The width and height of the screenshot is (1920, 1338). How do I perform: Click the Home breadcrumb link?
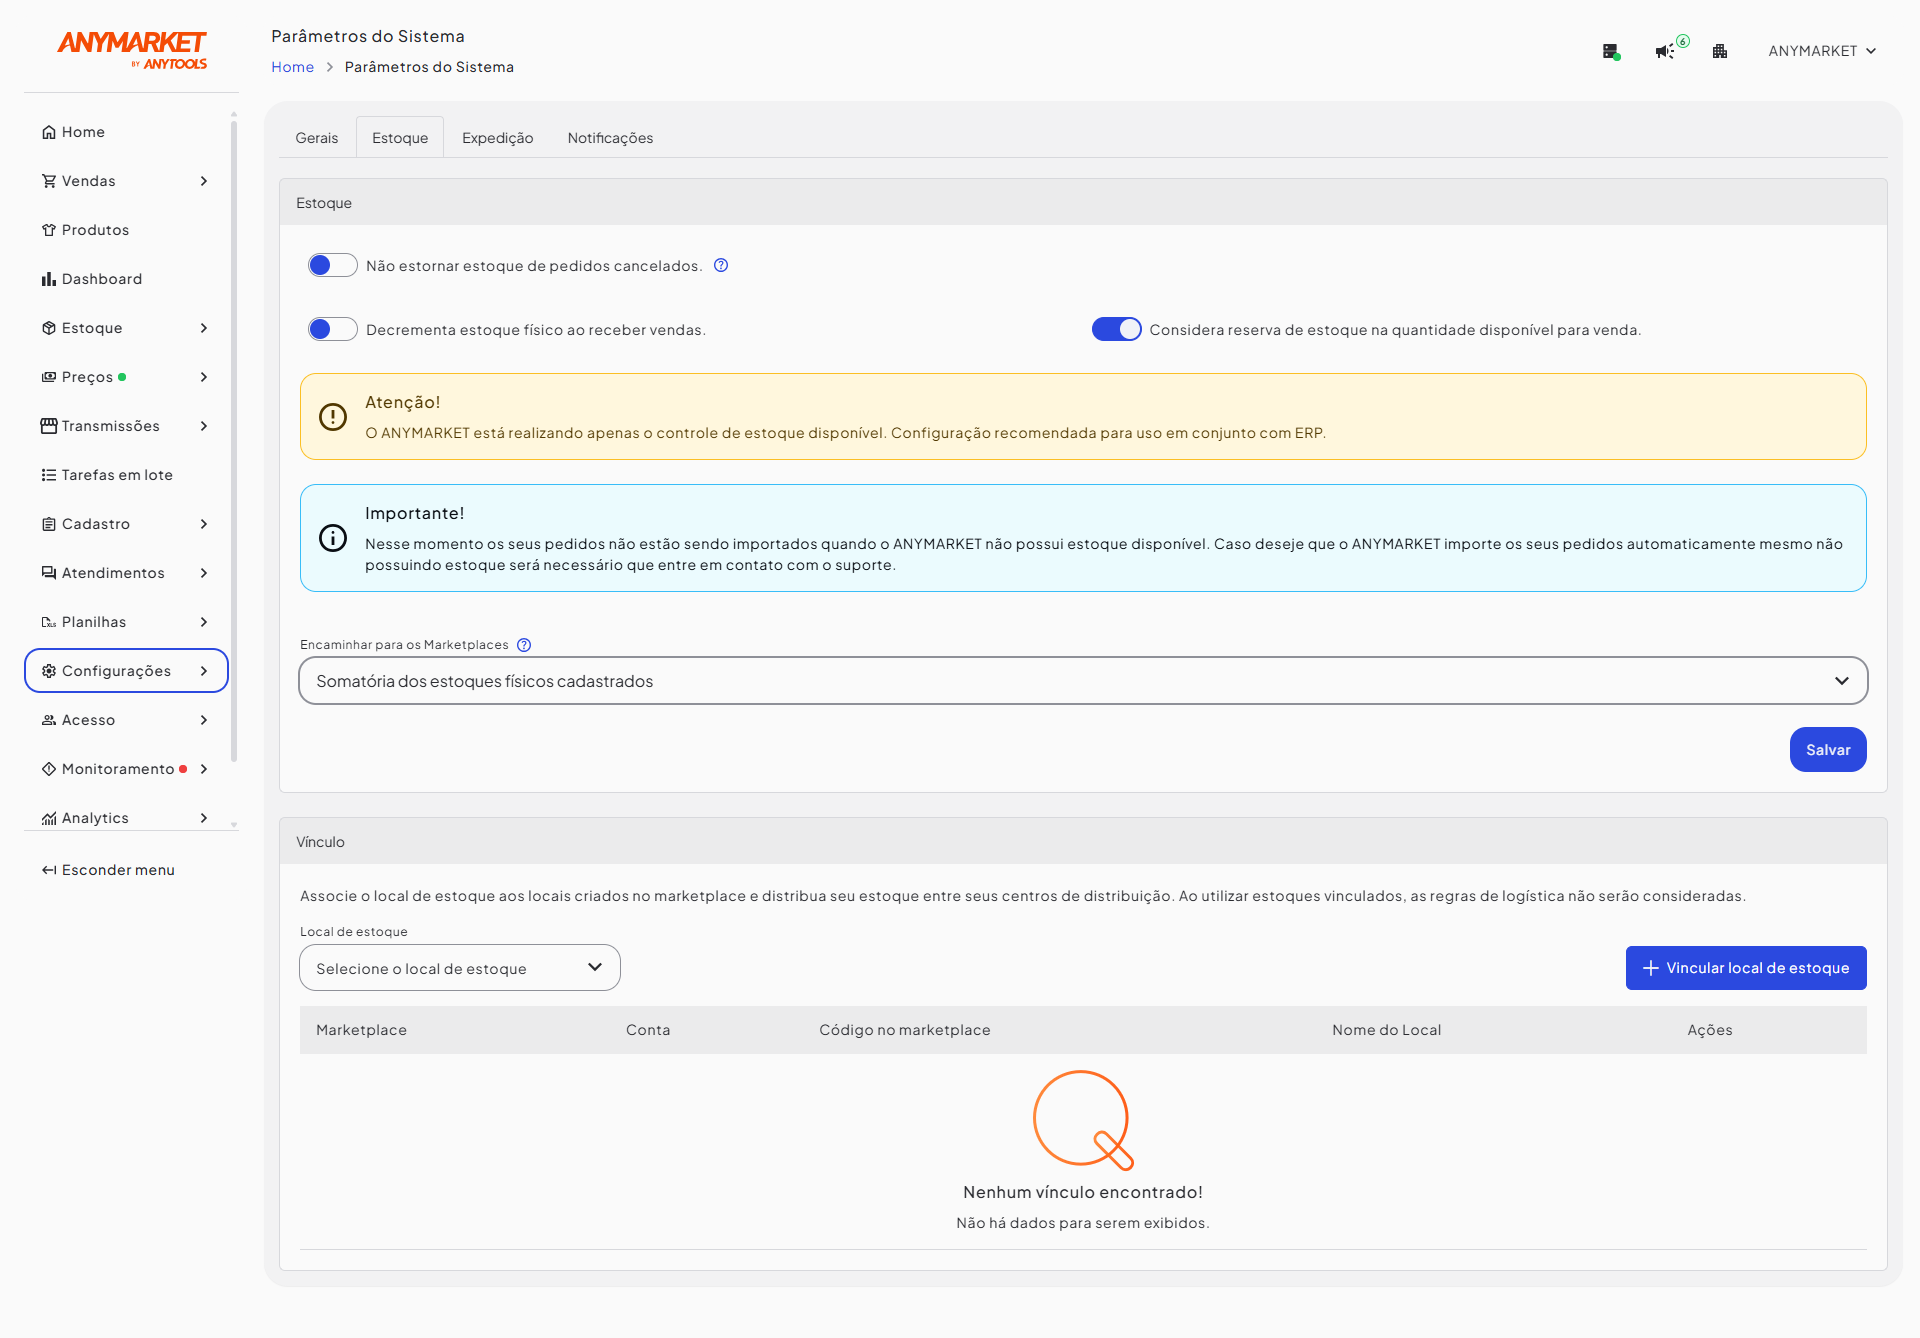point(292,67)
